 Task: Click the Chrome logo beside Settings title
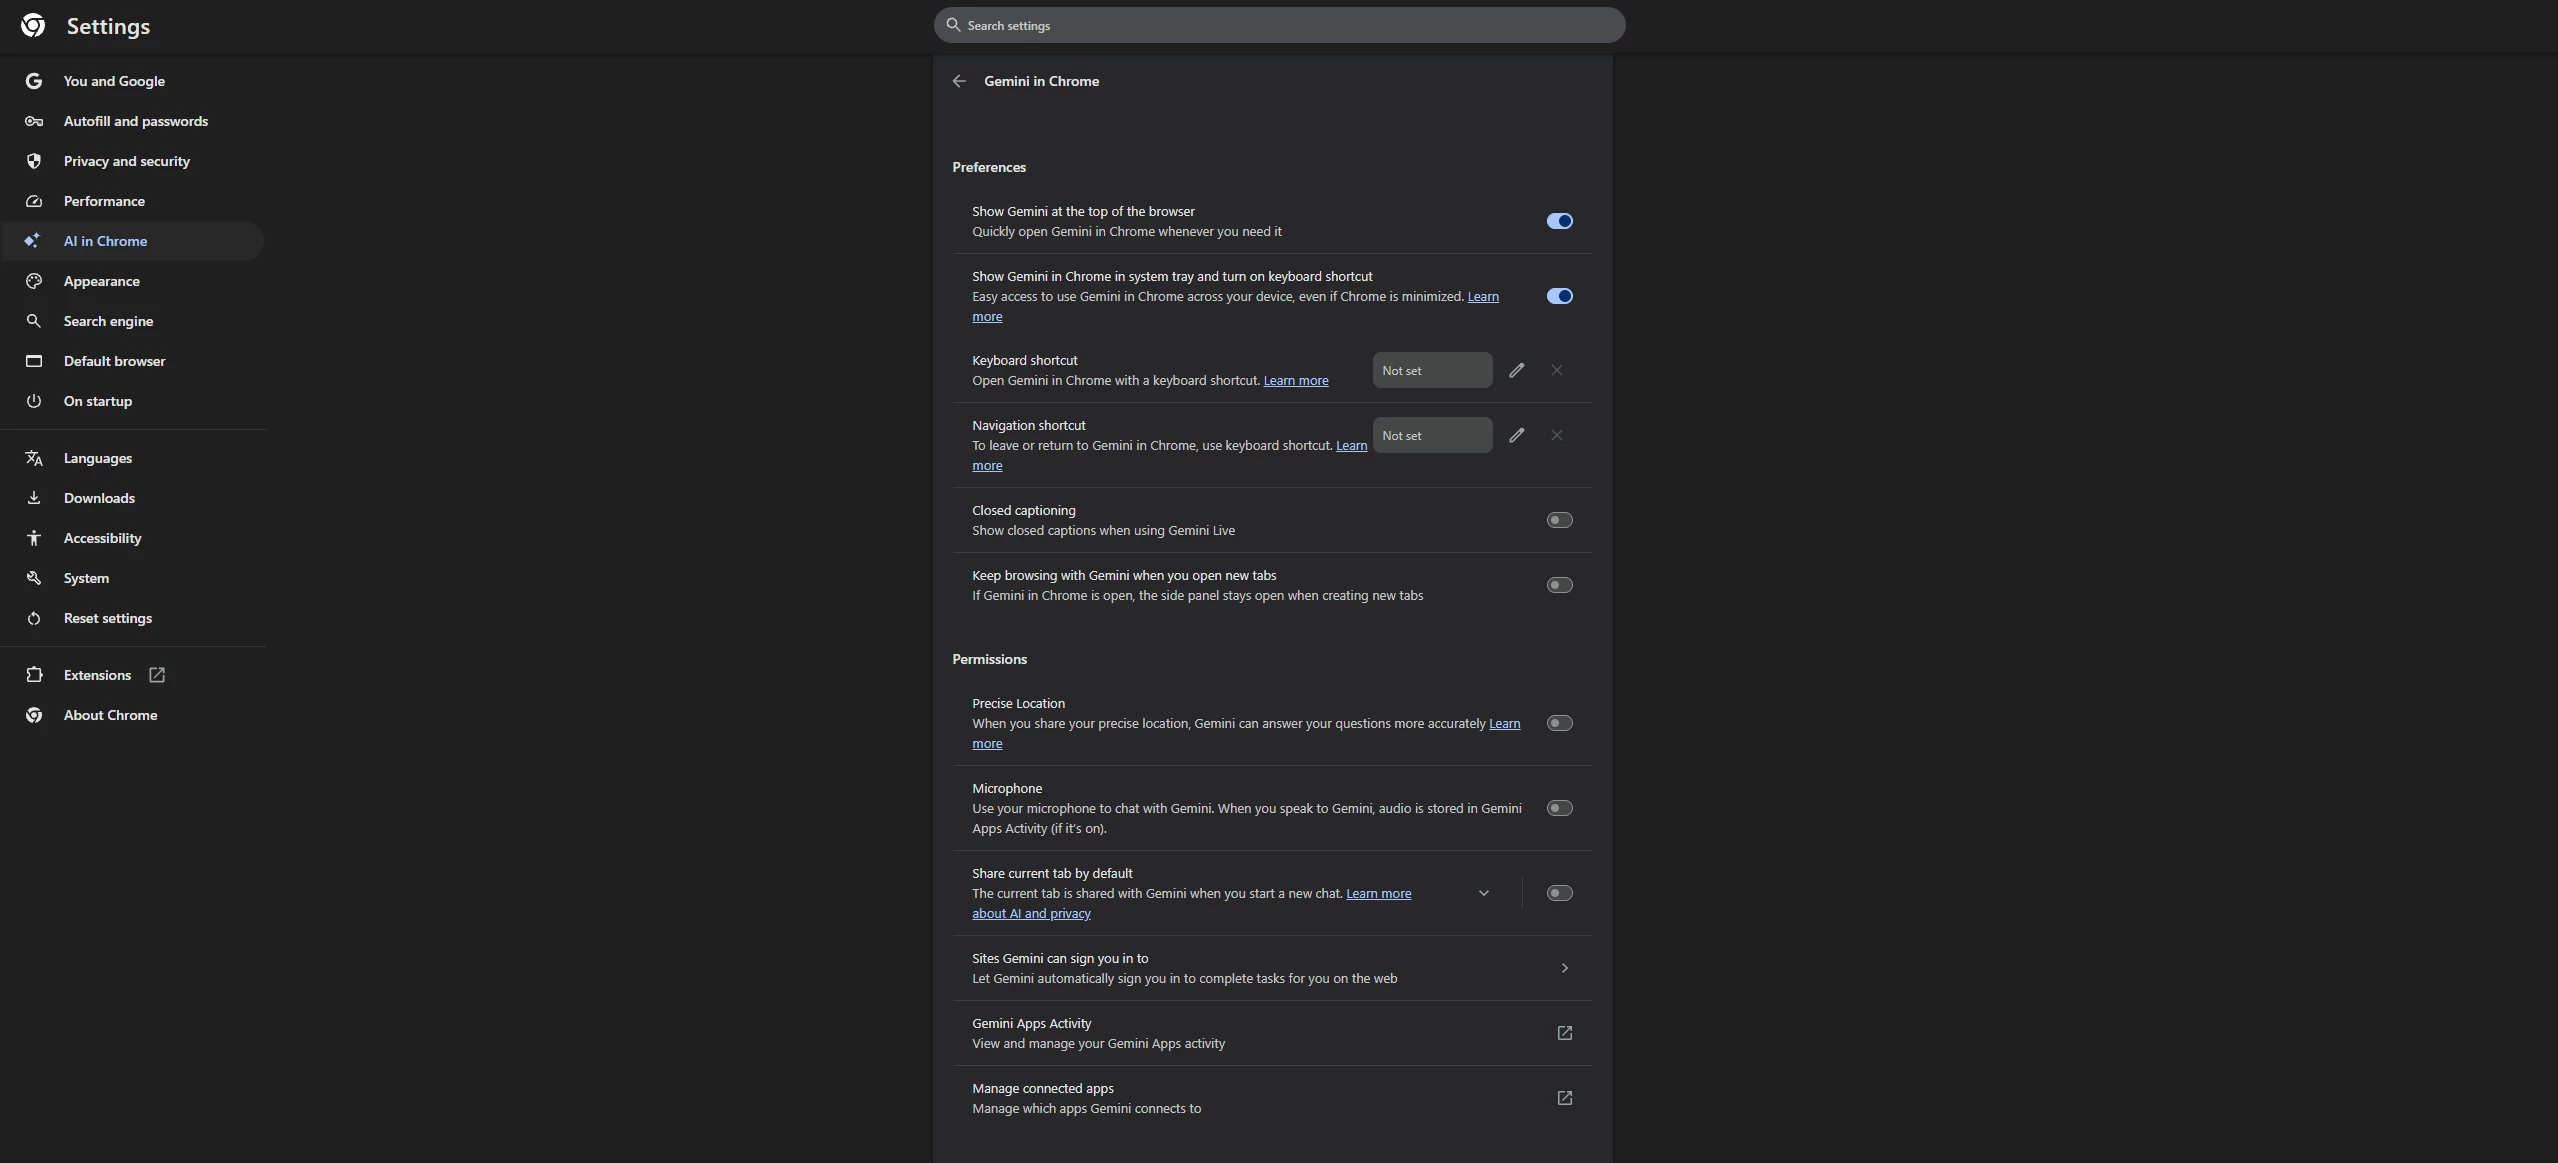coord(33,26)
